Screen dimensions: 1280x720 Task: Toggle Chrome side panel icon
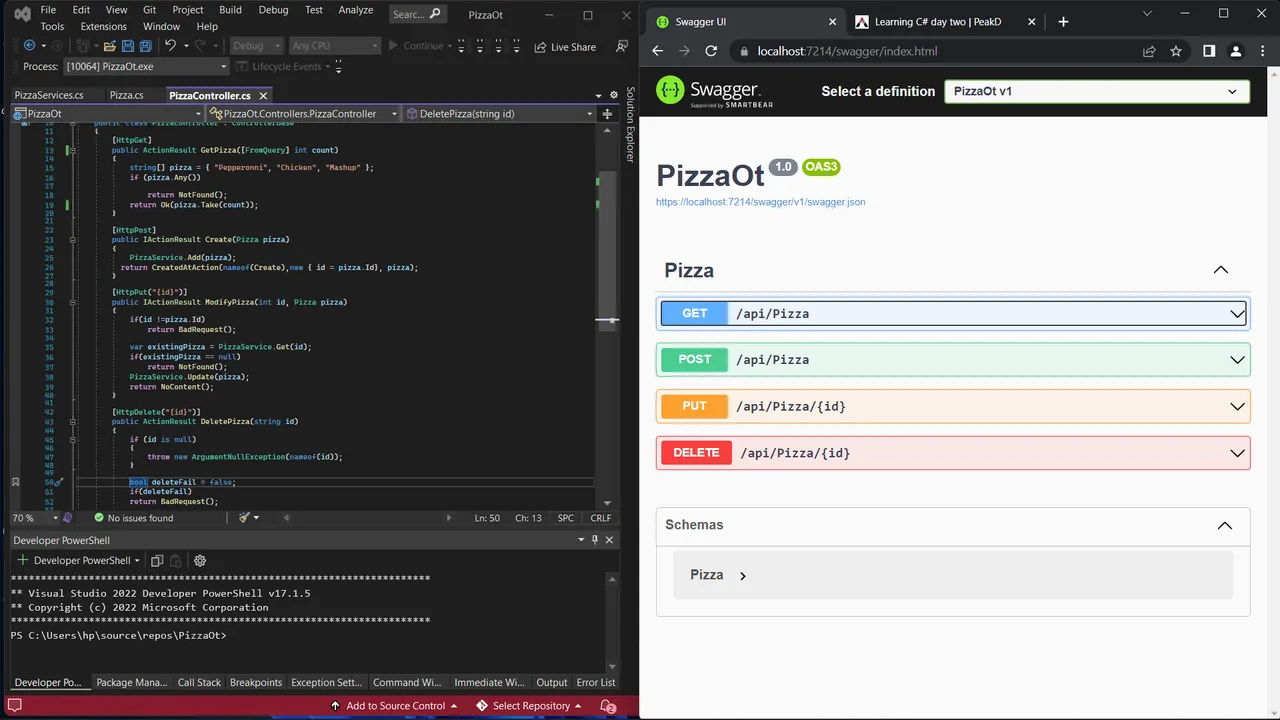click(x=1209, y=51)
